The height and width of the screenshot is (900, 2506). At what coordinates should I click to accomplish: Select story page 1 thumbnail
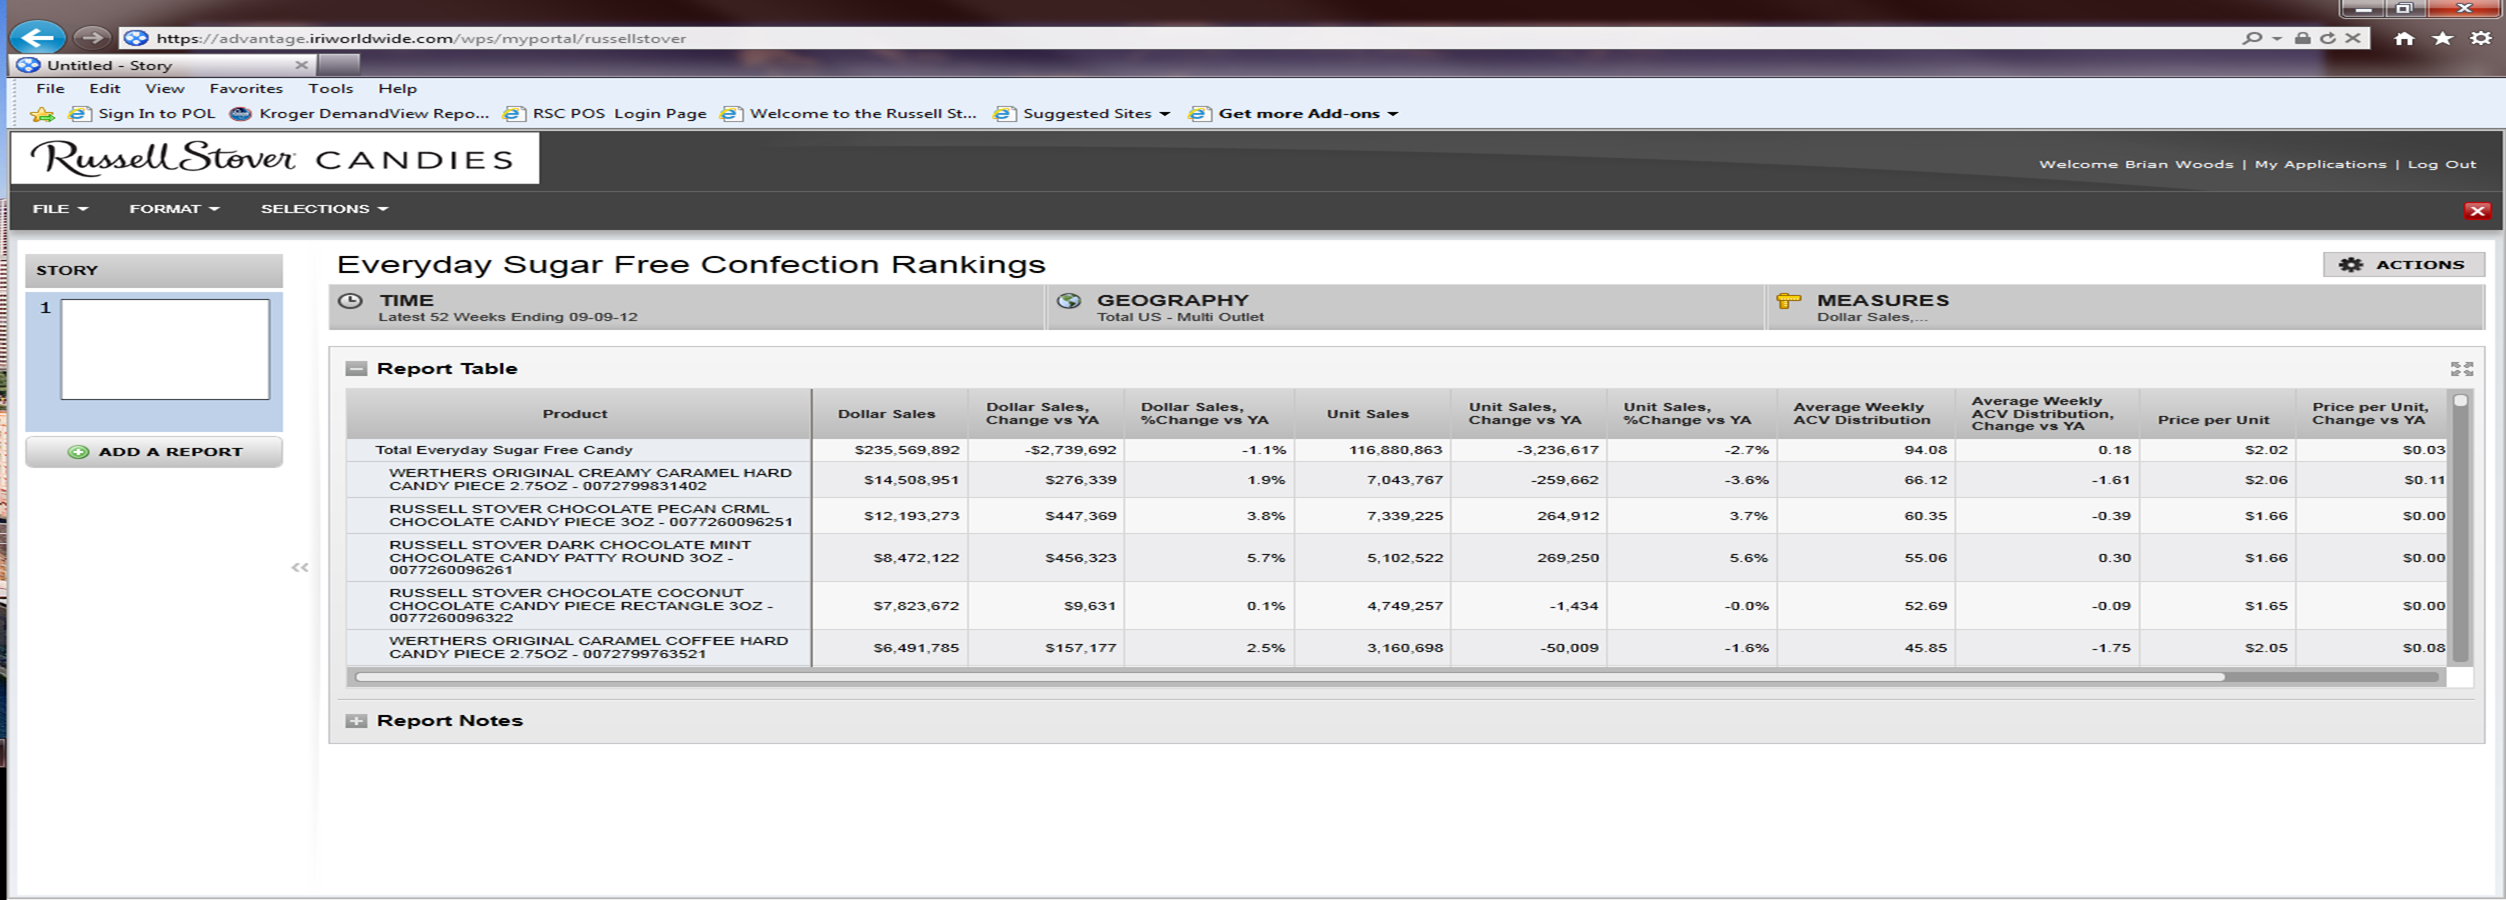pyautogui.click(x=165, y=349)
